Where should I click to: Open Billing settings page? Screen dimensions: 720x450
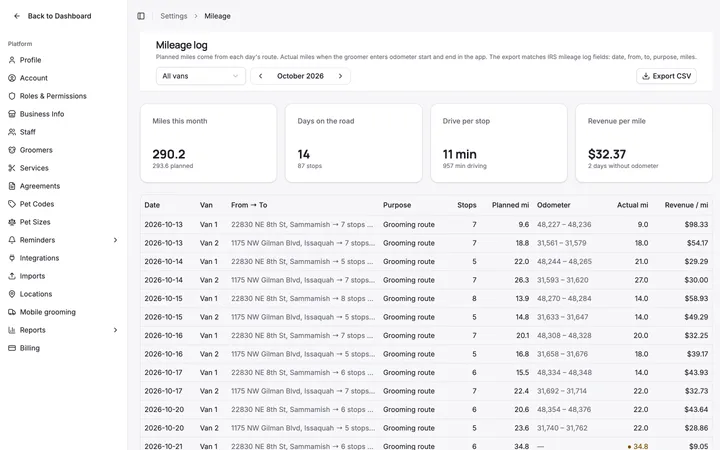pyautogui.click(x=30, y=348)
